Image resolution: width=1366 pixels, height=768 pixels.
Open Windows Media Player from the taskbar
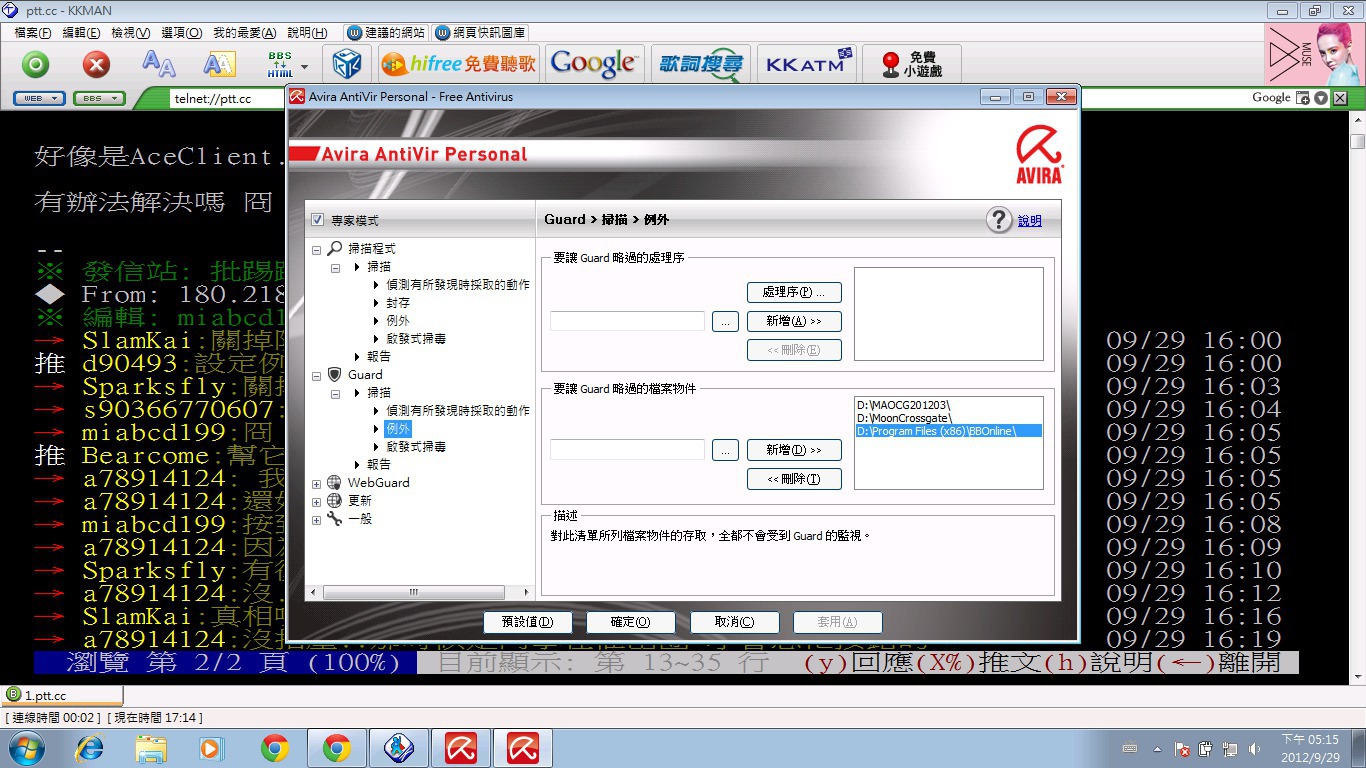coord(212,748)
